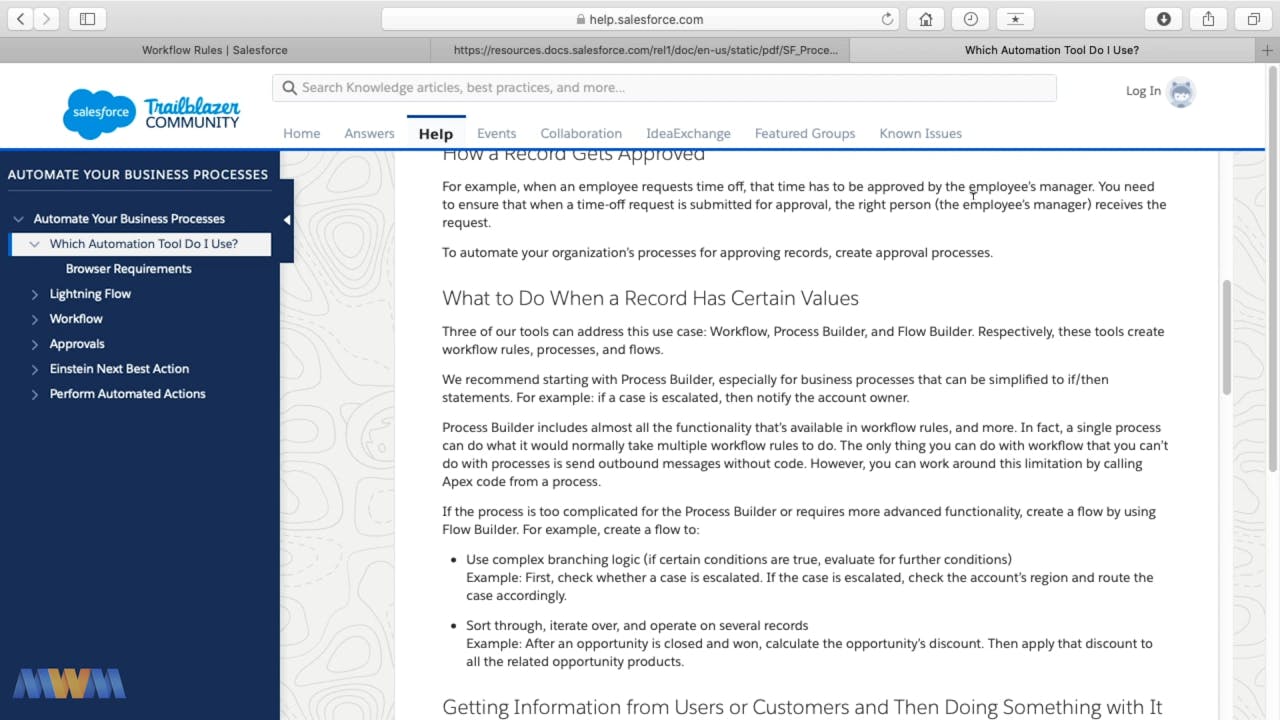This screenshot has height=720, width=1280.
Task: Click the Astro avatar icon
Action: (1181, 92)
